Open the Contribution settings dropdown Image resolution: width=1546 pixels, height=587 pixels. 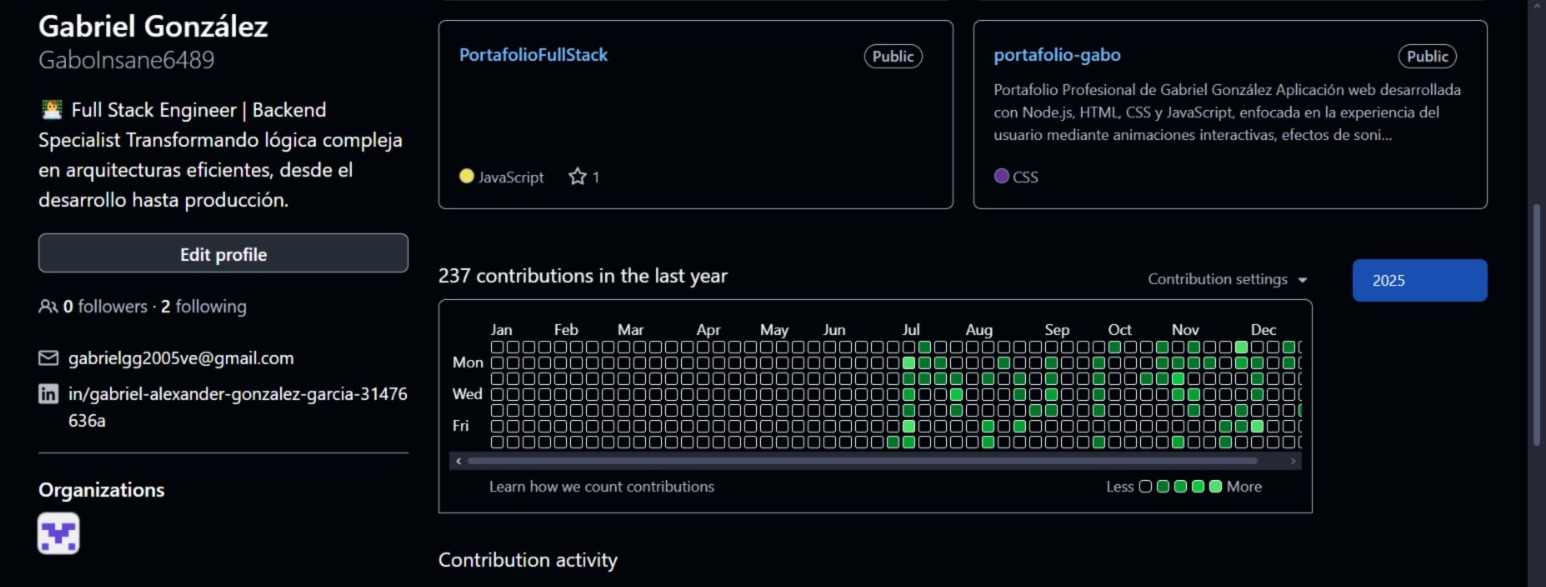click(1226, 279)
